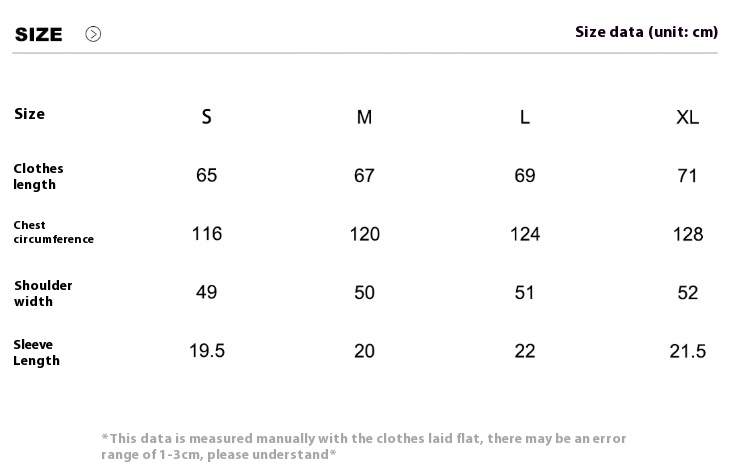Screen dimensions: 736x475
Task: Click the 65 clothes length value
Action: tap(207, 175)
